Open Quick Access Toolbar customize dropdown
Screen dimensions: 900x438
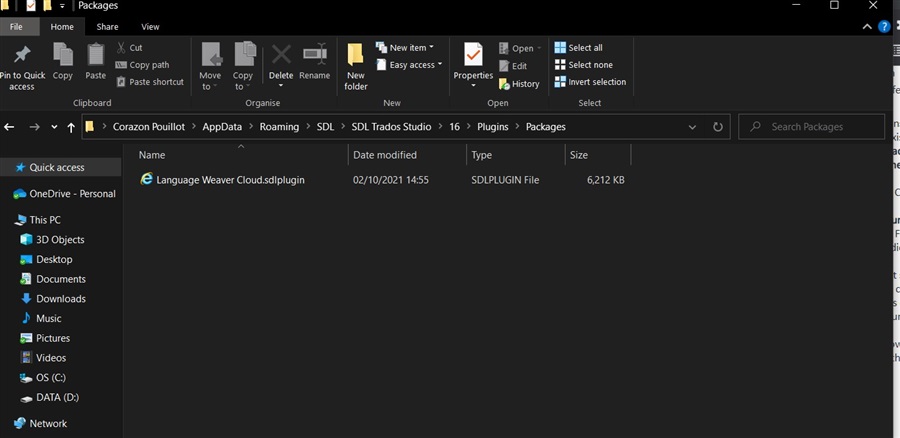point(62,6)
